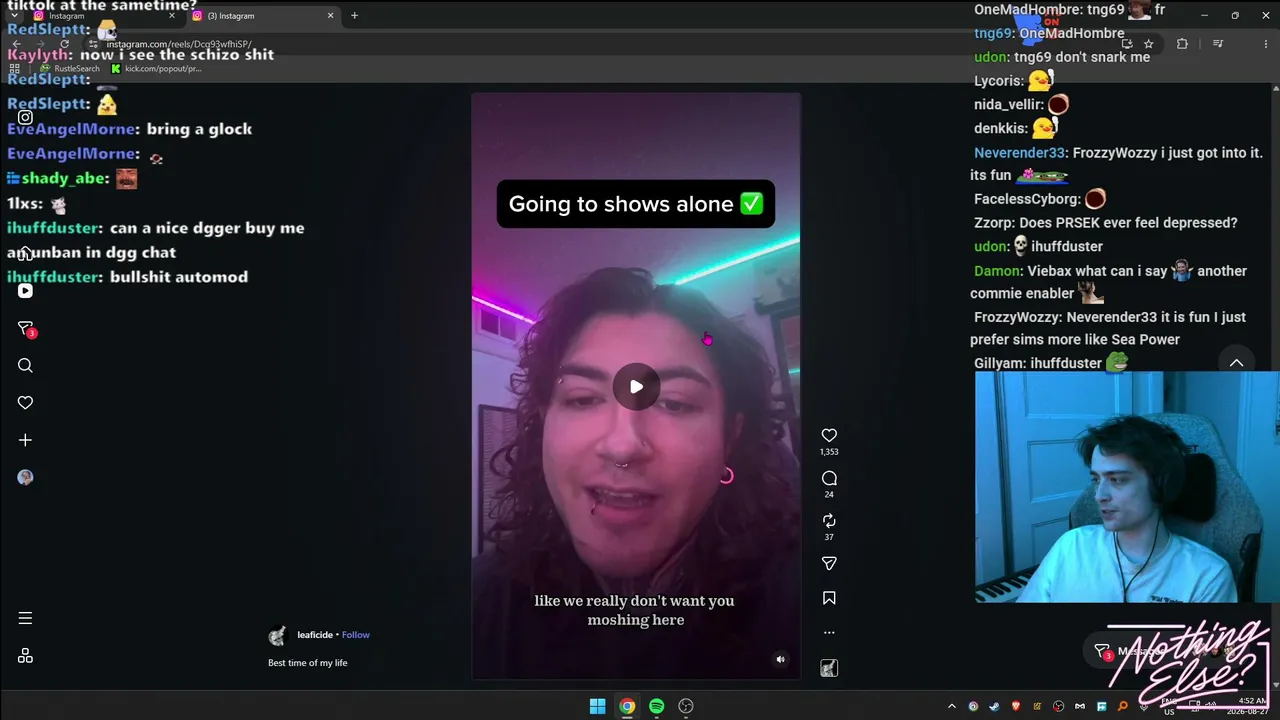Open a new browser tab
Screen dimensions: 1280x720
pyautogui.click(x=354, y=16)
